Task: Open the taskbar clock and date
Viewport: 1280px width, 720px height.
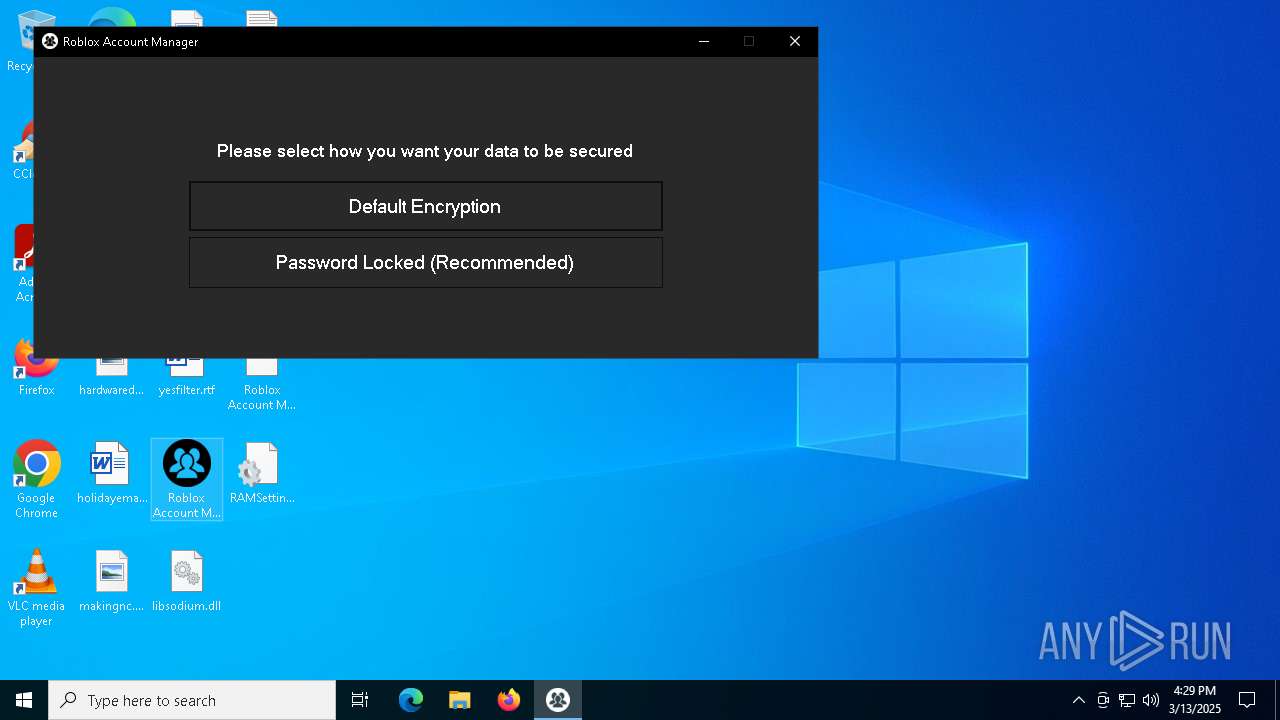Action: 1195,700
